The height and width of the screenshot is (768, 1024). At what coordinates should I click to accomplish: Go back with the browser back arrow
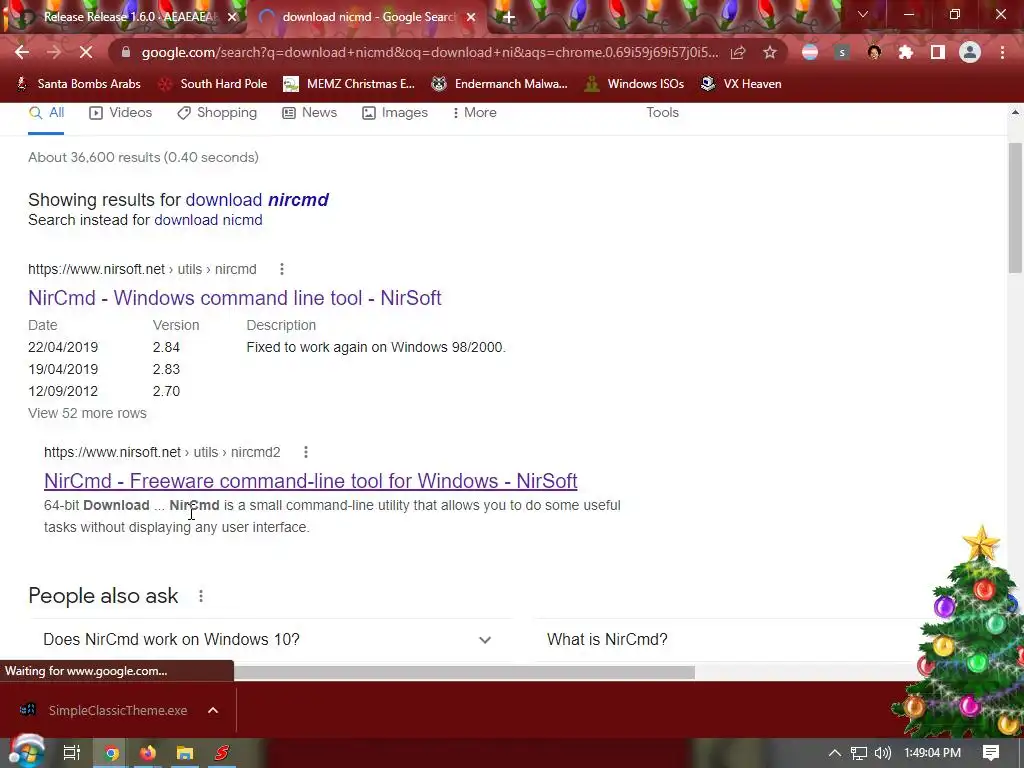click(x=22, y=52)
